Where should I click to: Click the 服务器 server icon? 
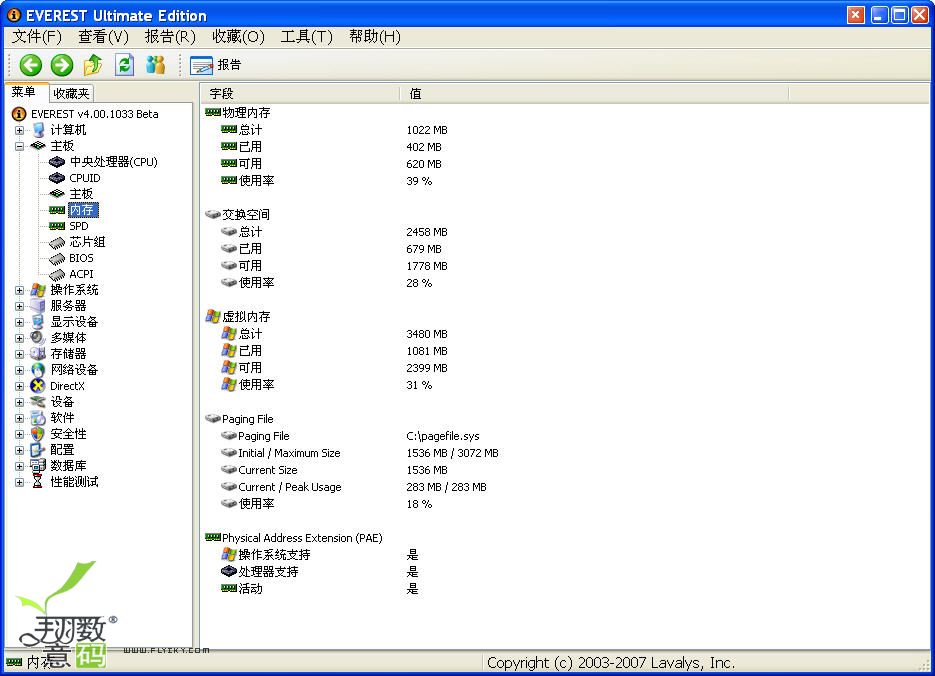point(38,306)
